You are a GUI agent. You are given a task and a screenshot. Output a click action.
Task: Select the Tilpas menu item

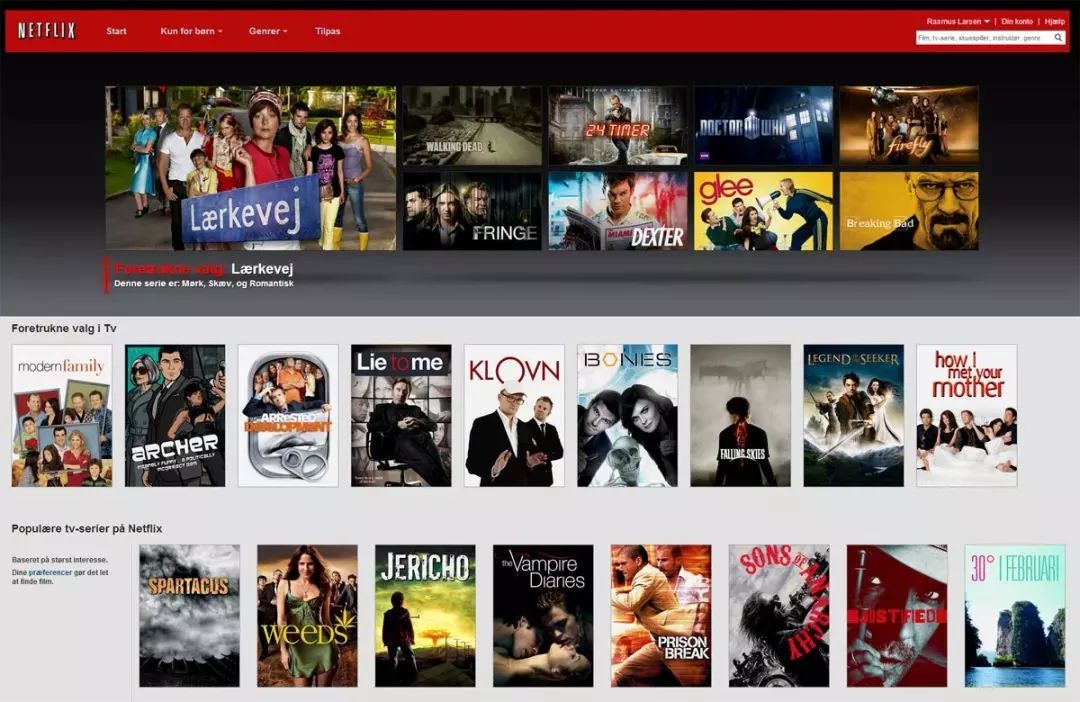(327, 31)
